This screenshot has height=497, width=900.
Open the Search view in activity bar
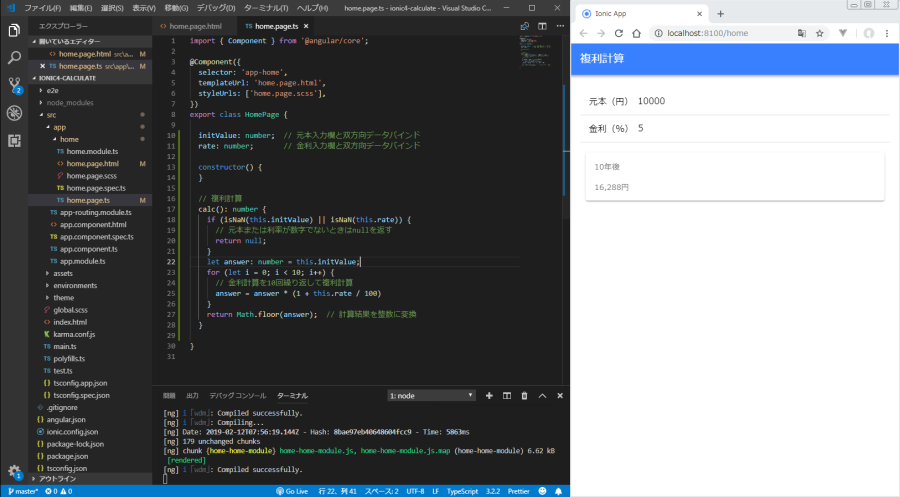[14, 58]
